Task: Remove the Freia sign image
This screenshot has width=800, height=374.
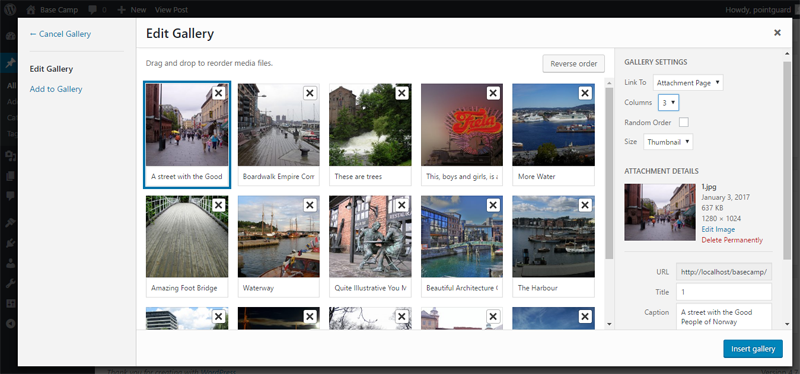Action: (x=493, y=93)
